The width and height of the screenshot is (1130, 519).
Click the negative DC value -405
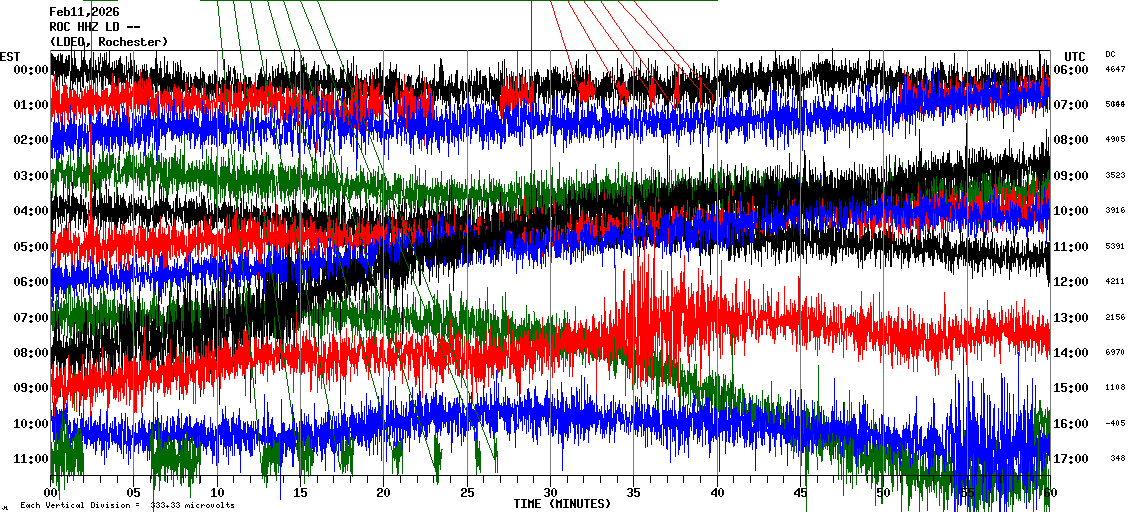[x=1114, y=424]
